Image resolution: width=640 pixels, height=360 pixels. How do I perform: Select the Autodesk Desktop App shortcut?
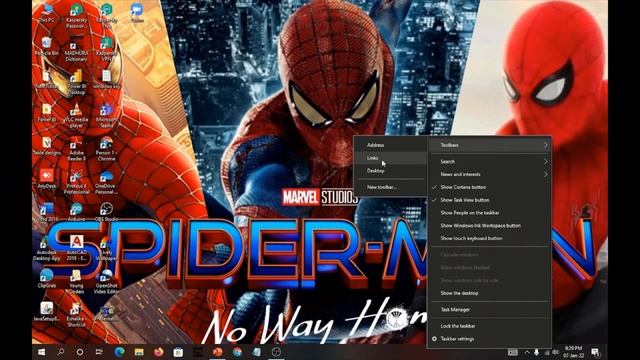[47, 249]
